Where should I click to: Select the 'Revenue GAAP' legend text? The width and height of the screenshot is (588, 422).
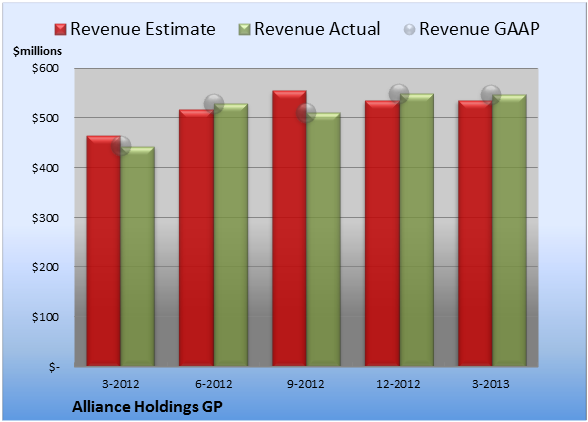click(479, 29)
